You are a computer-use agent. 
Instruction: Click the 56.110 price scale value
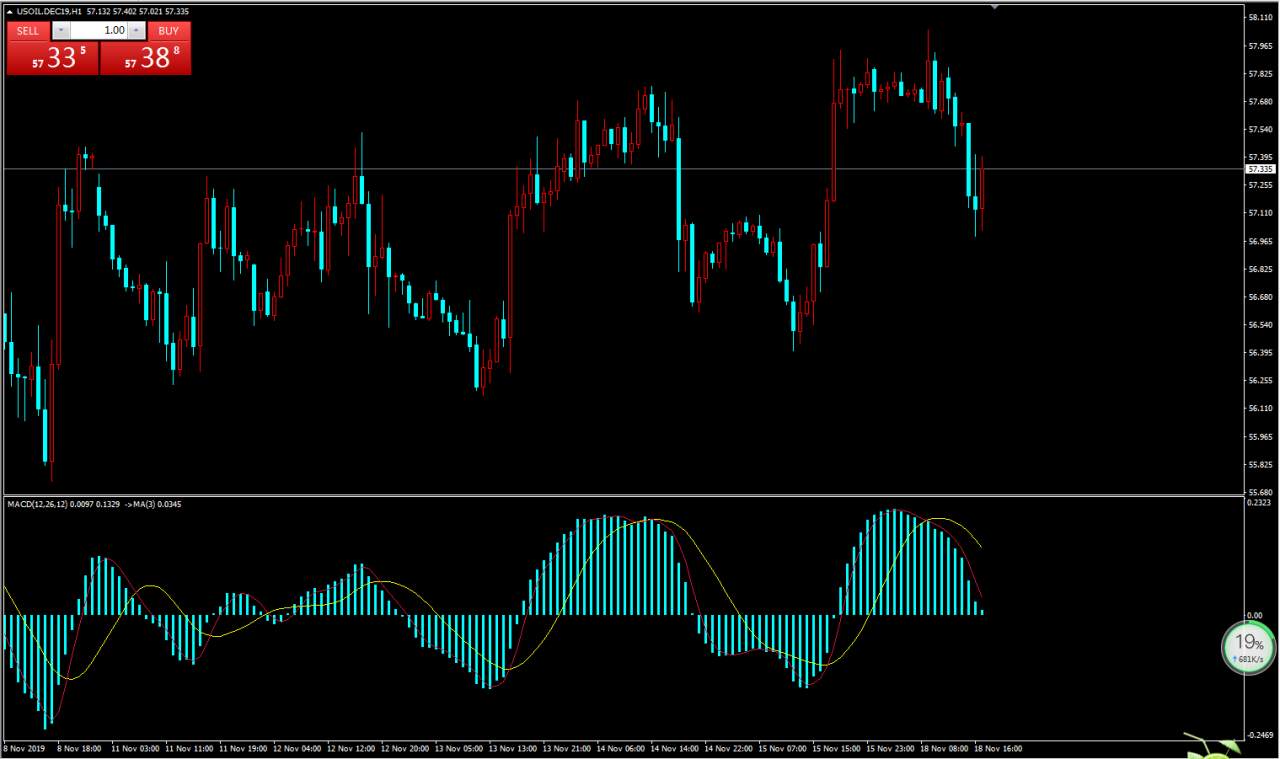(x=1260, y=408)
